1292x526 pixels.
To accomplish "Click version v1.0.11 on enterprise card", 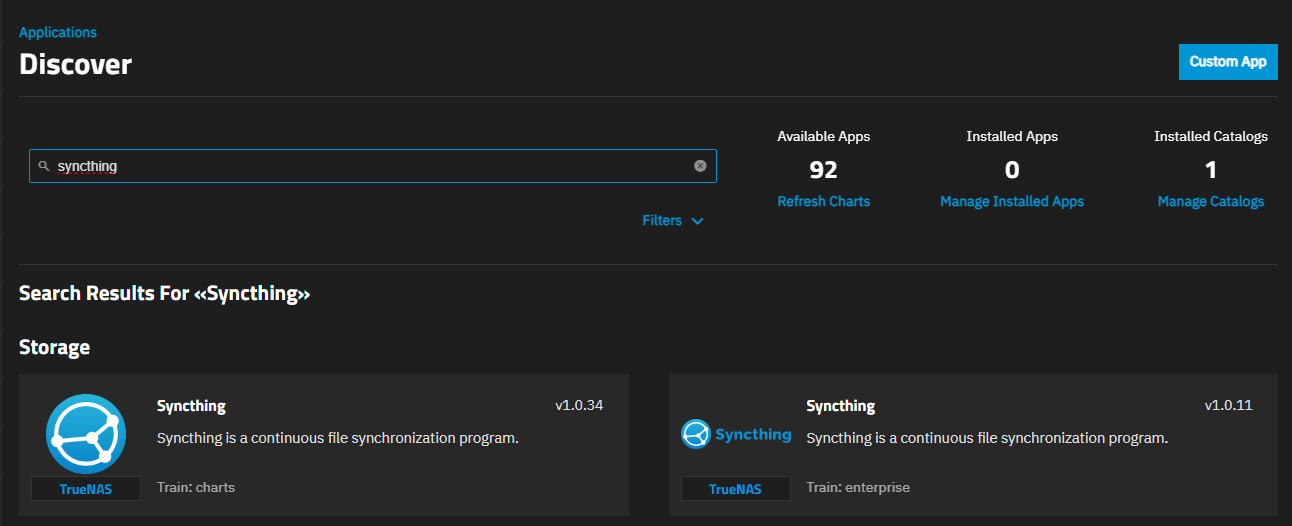I will [x=1229, y=405].
